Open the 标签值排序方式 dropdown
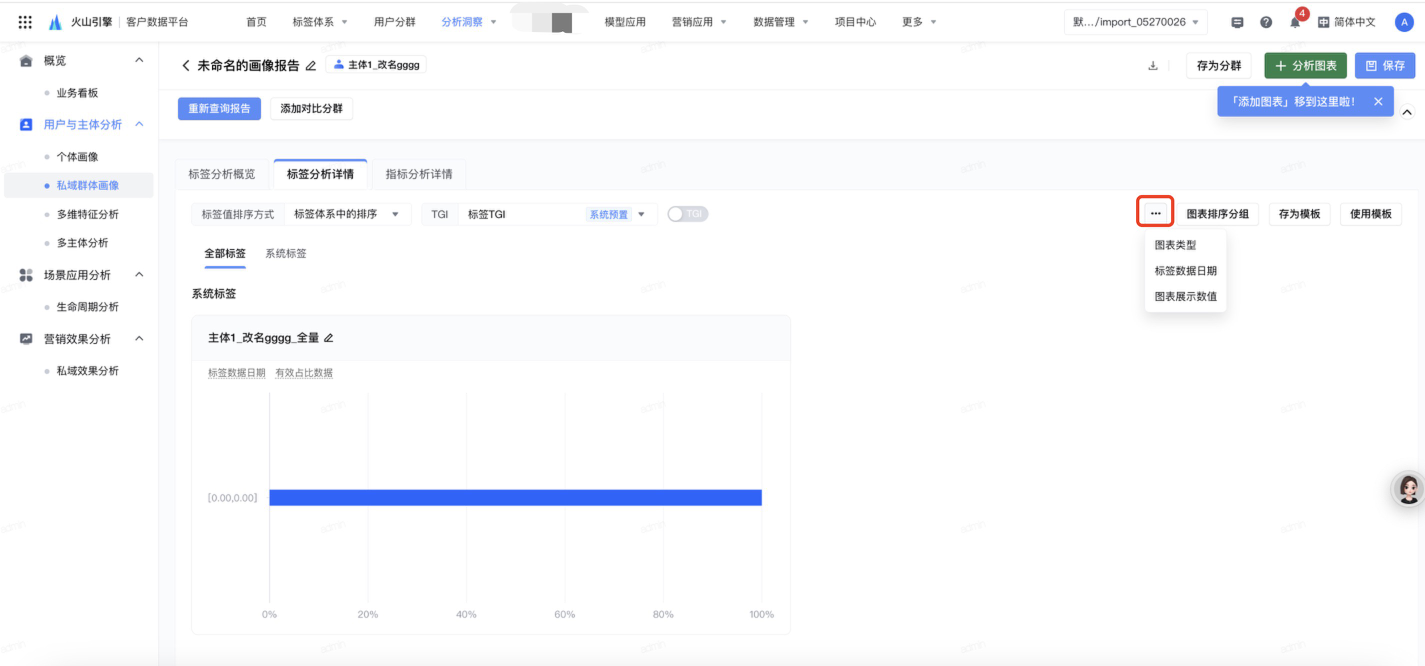Screen dimensions: 1425x666 [x=347, y=214]
